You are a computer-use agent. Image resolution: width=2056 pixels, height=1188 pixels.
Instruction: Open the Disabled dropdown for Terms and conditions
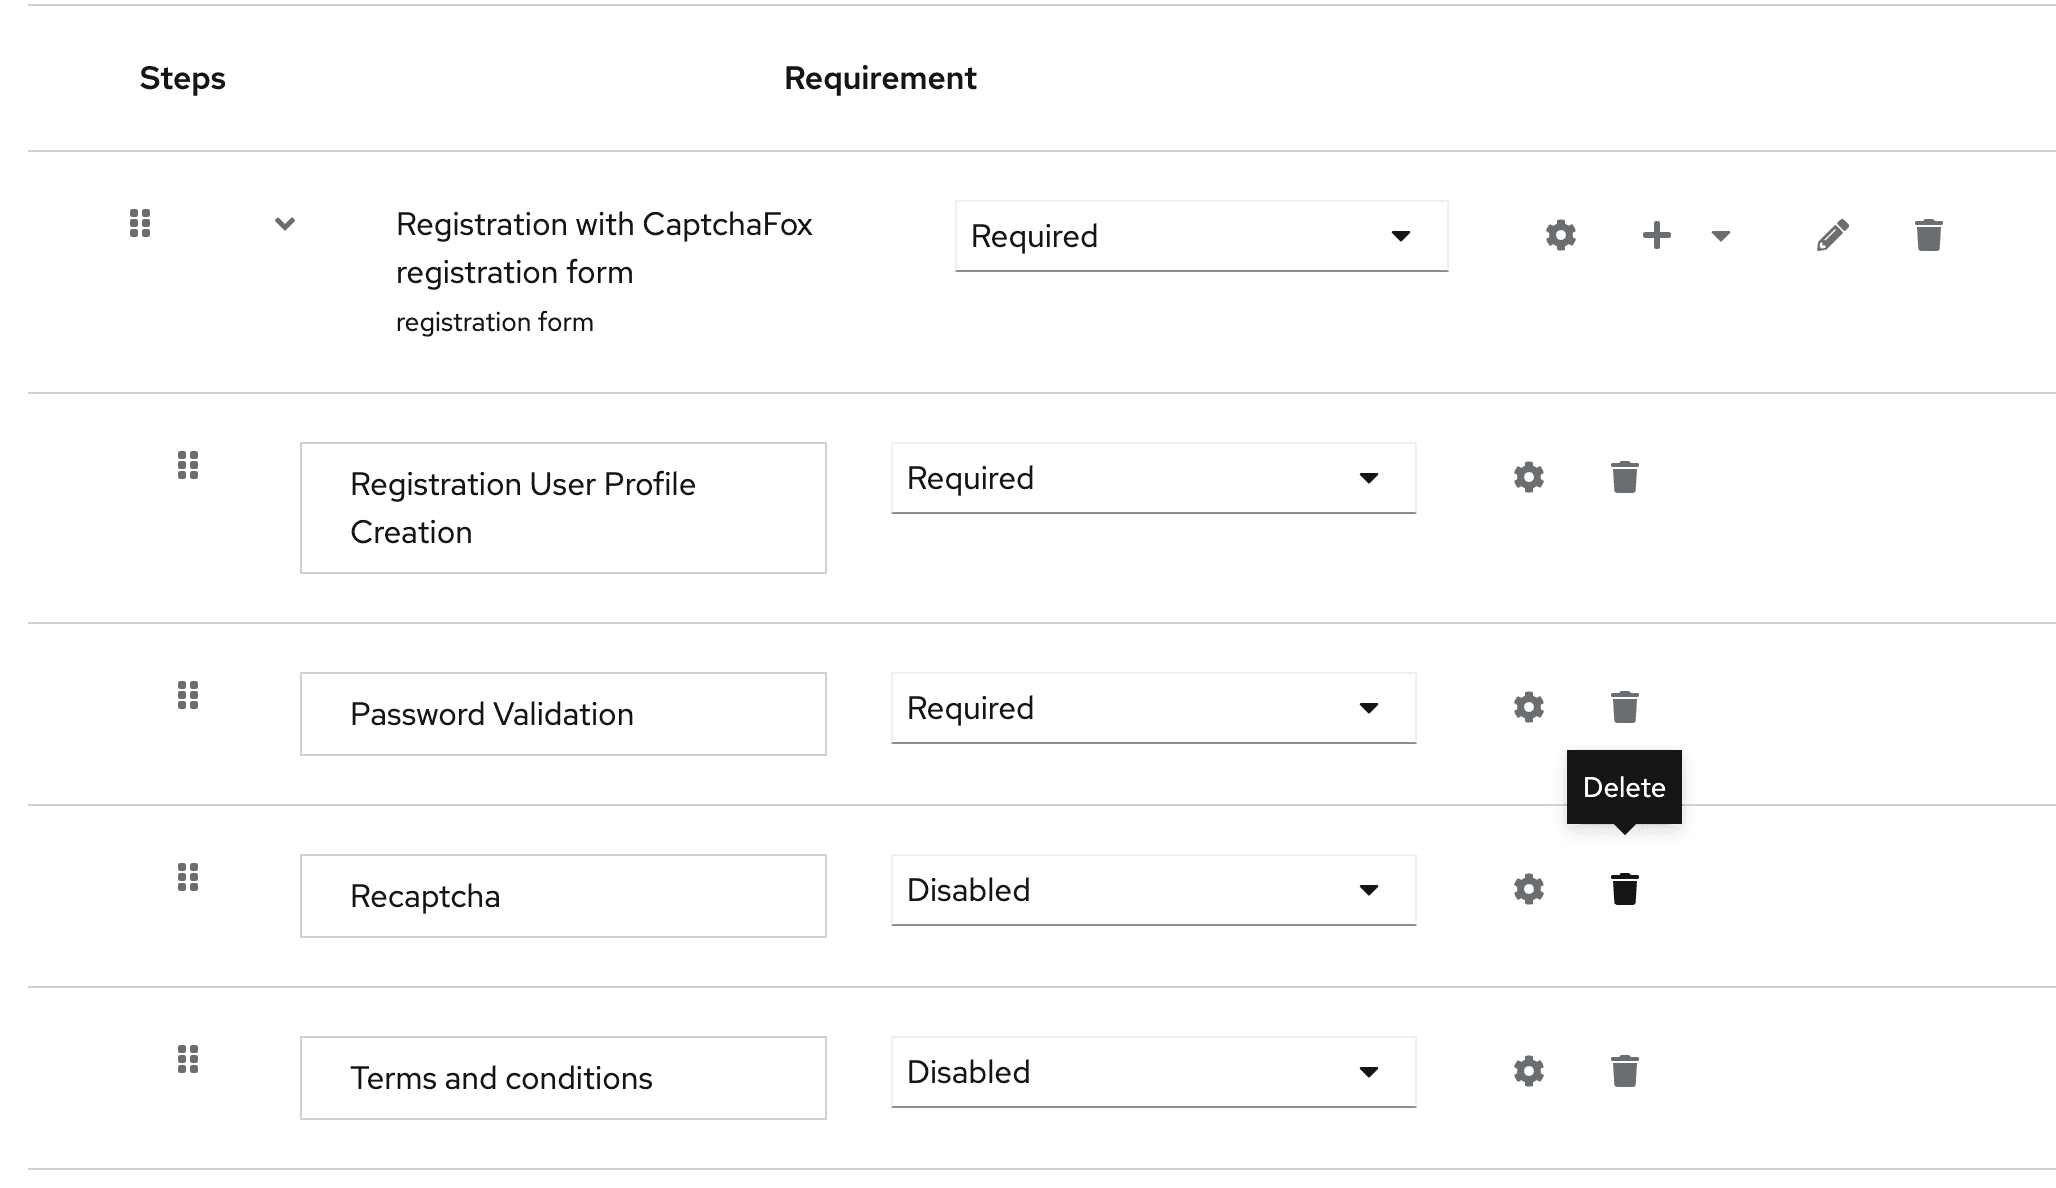(1153, 1072)
